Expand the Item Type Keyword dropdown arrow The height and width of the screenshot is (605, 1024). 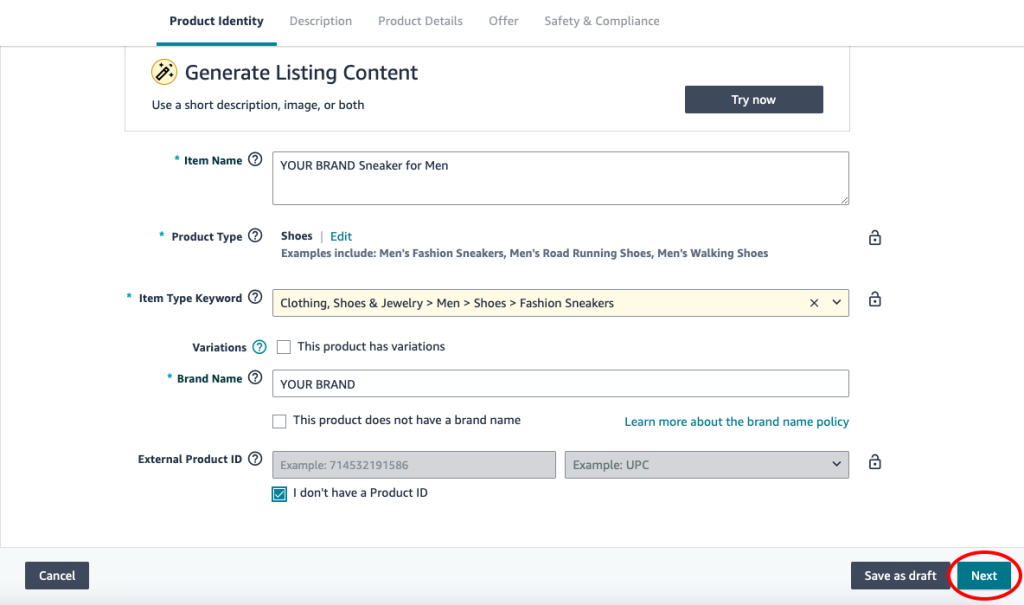pos(836,303)
